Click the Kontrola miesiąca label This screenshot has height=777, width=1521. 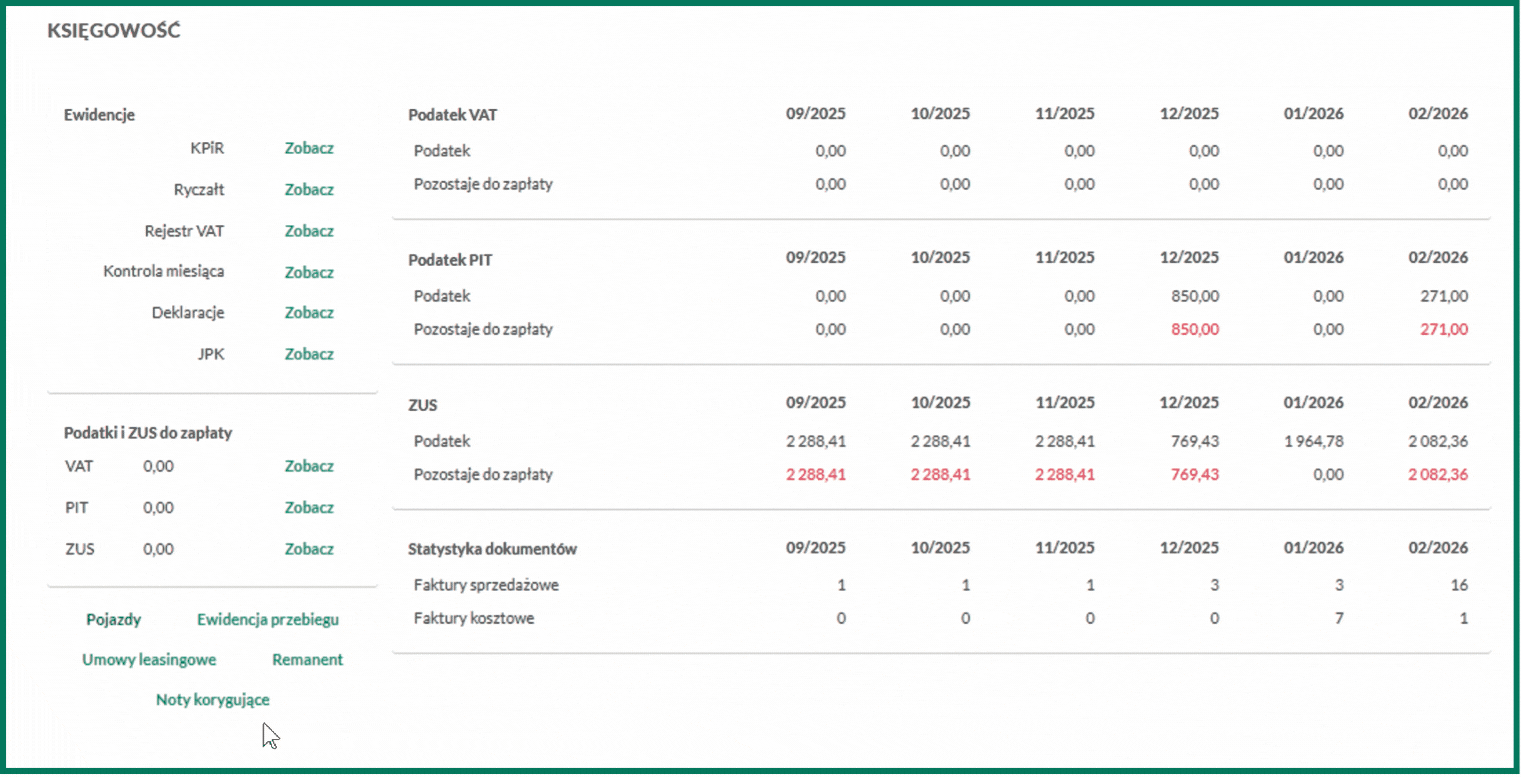[x=164, y=271]
